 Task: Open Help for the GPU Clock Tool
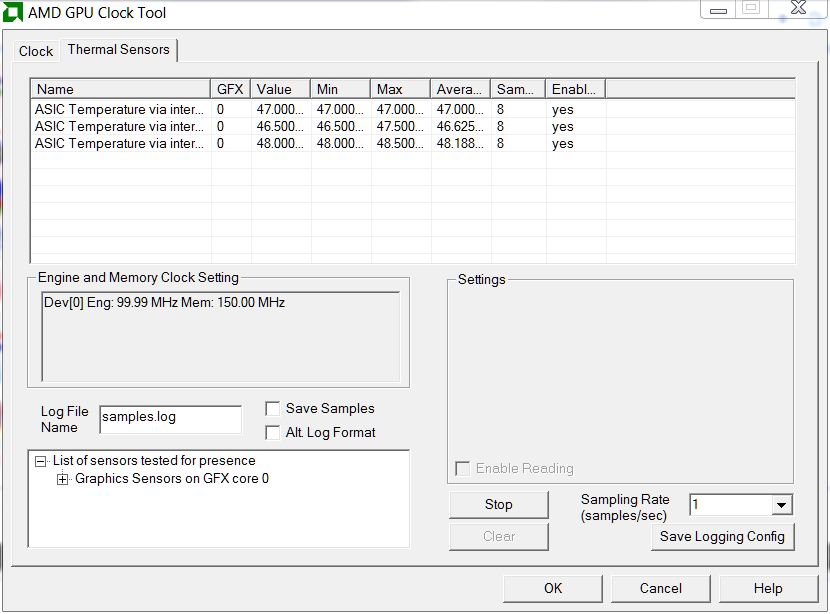[768, 589]
